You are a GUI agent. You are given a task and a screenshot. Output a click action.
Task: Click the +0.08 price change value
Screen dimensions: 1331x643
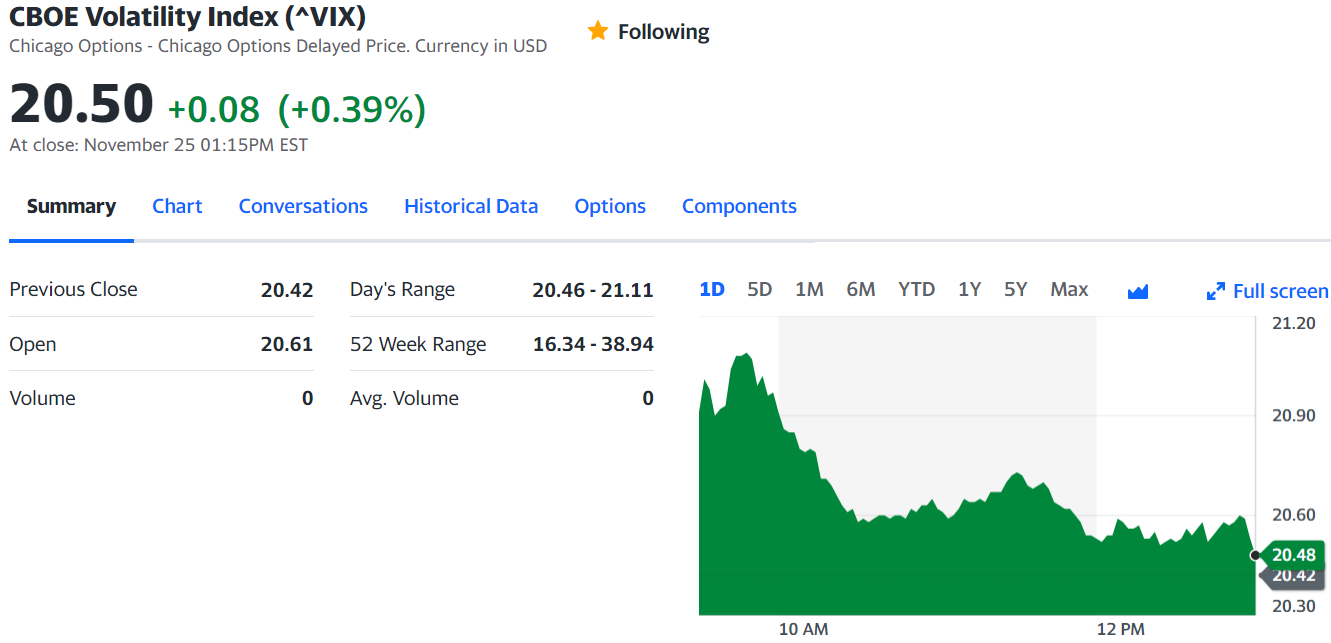pyautogui.click(x=213, y=109)
